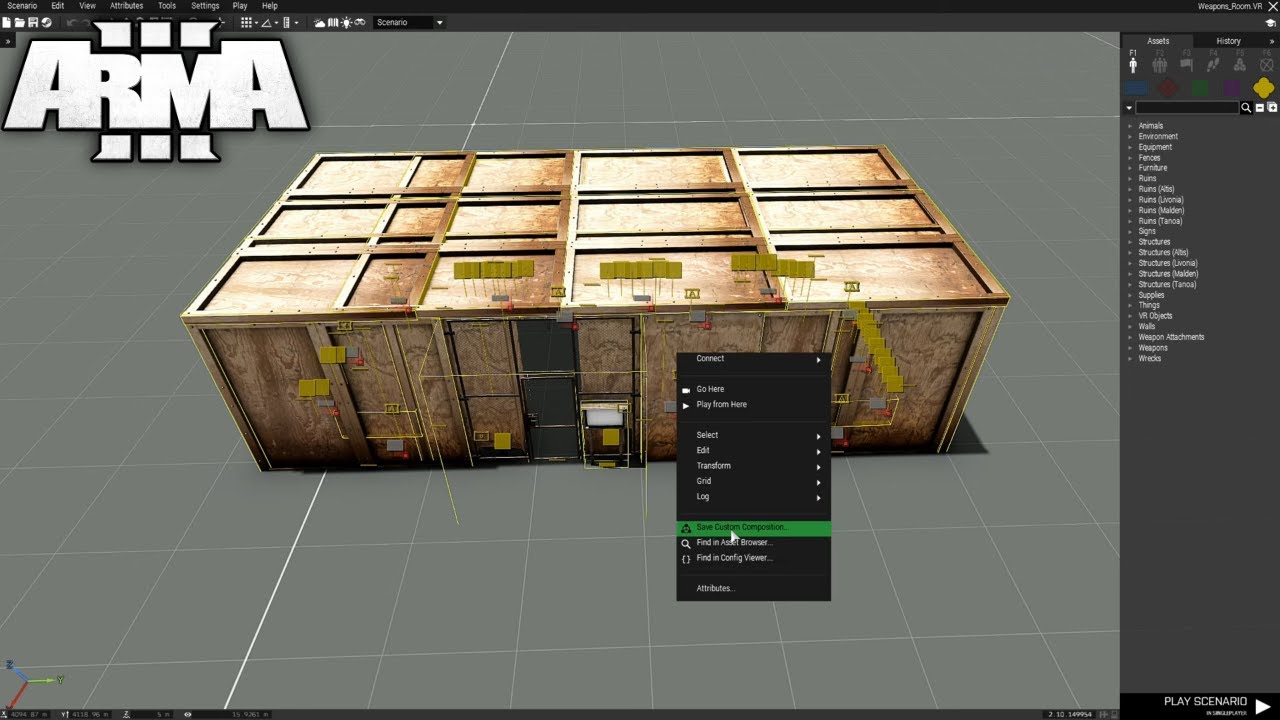
Task: Open the Help menu
Action: (270, 6)
